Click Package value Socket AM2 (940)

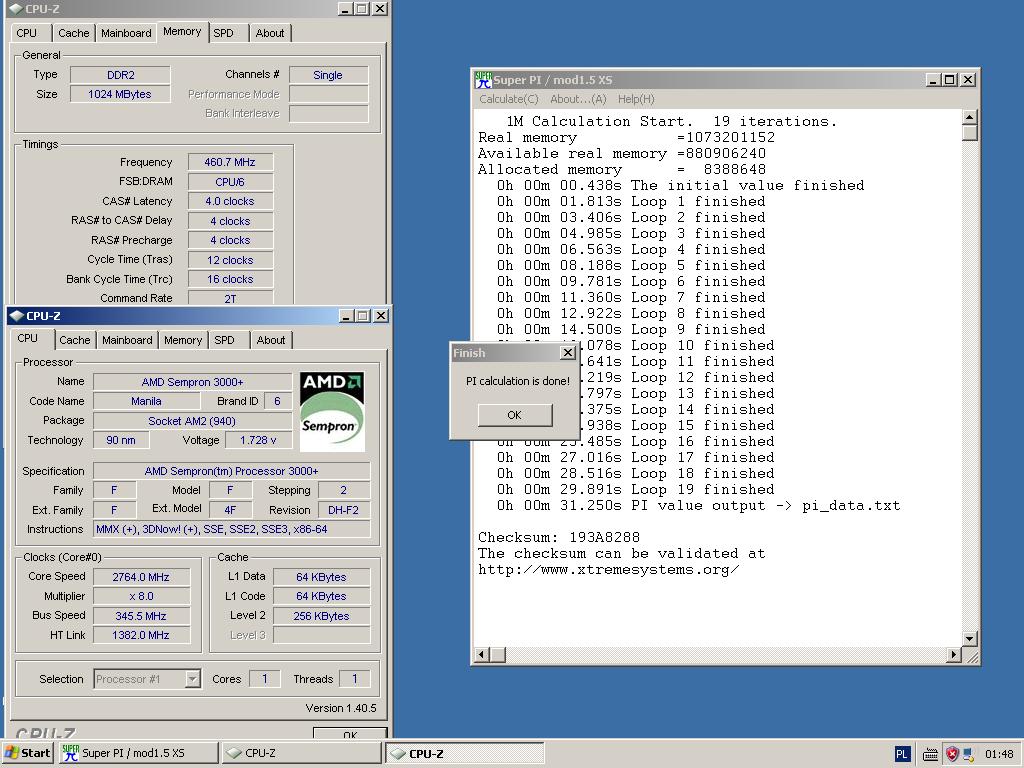pos(193,421)
